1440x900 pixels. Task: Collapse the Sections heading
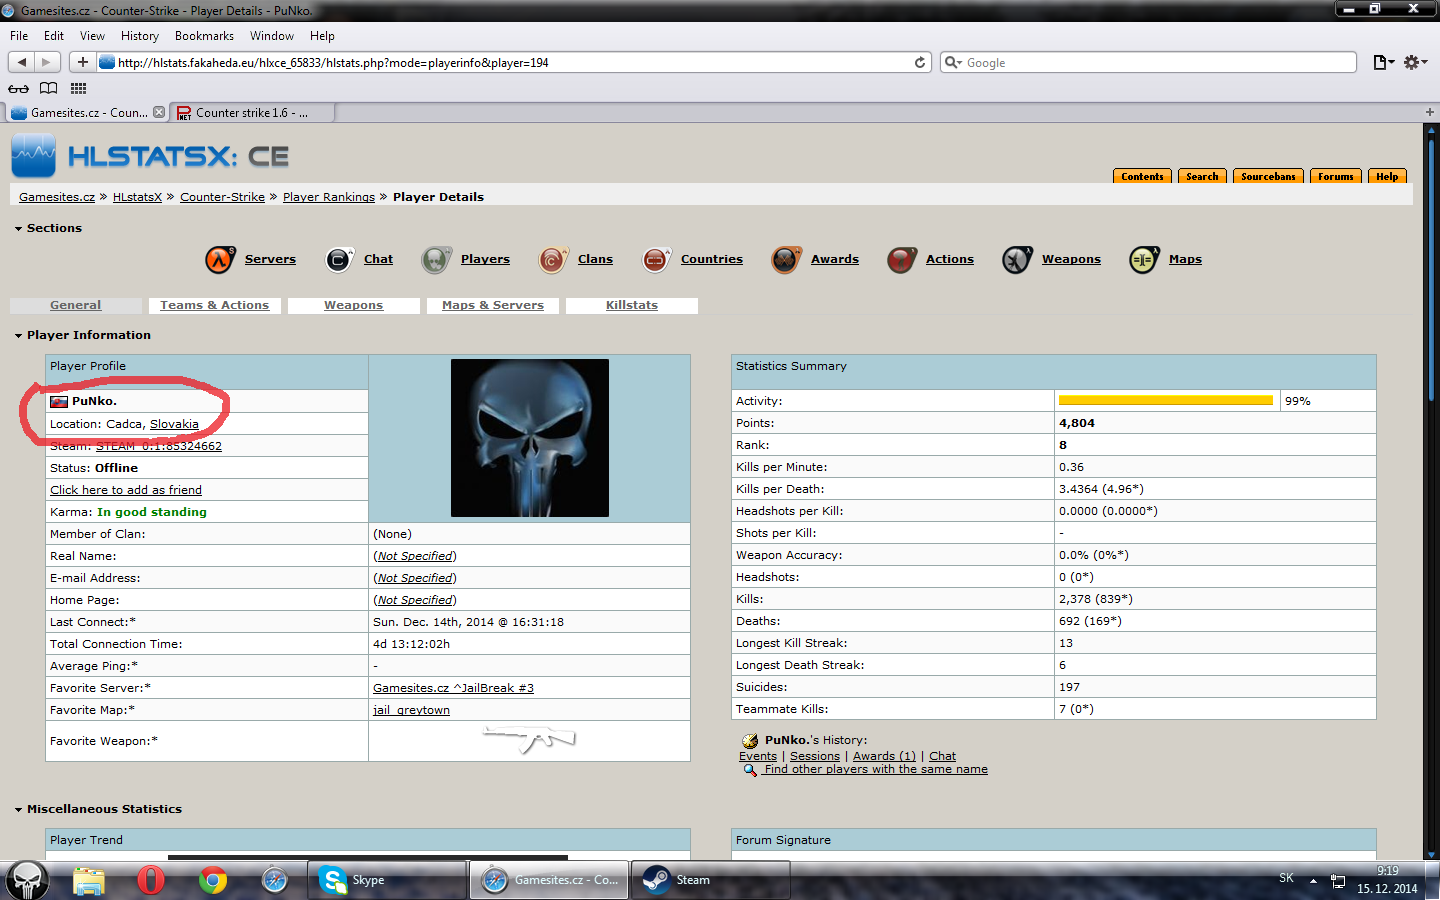point(19,229)
